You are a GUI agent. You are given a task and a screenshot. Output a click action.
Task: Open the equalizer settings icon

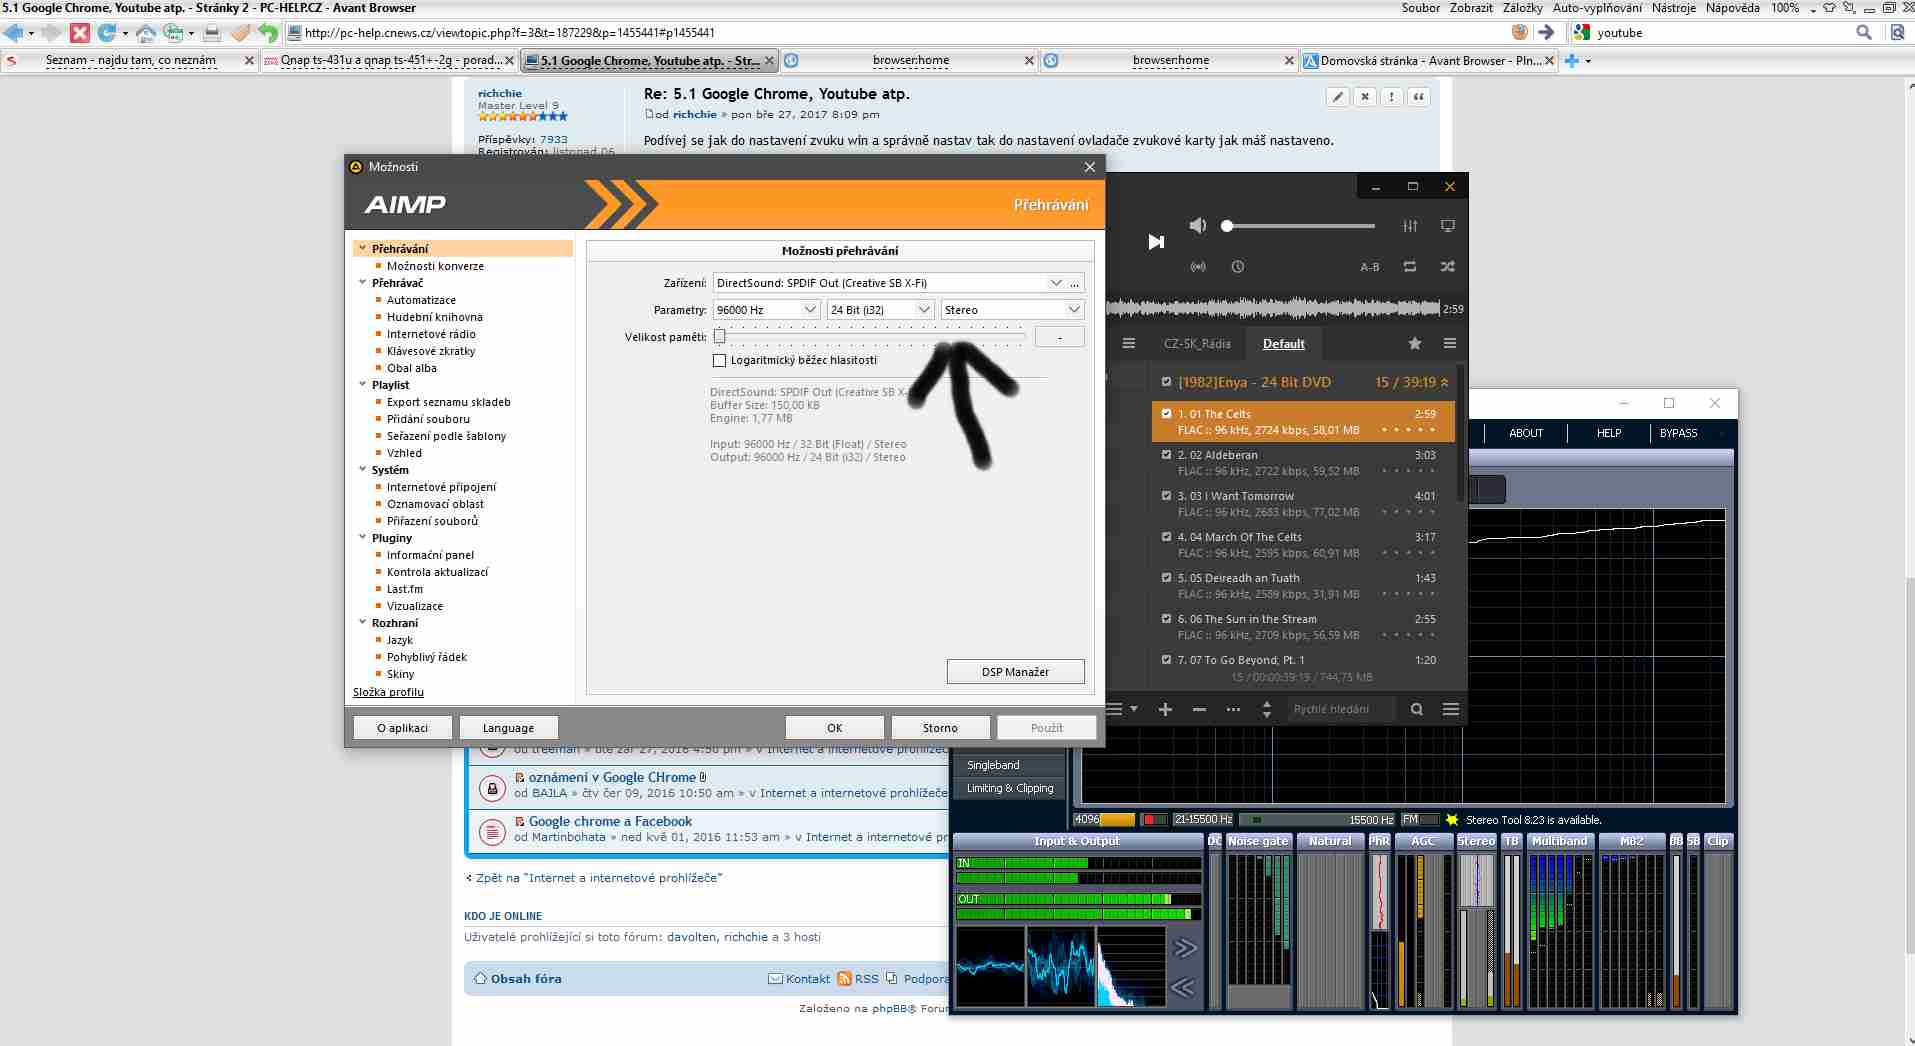(x=1410, y=226)
